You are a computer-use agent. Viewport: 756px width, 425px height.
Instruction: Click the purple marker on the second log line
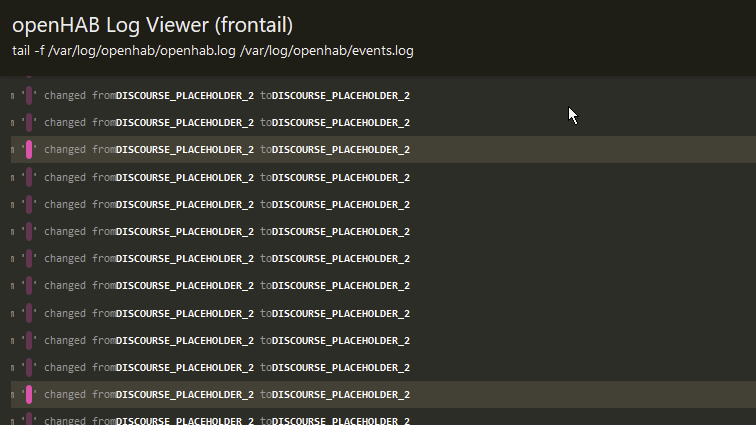coord(29,123)
